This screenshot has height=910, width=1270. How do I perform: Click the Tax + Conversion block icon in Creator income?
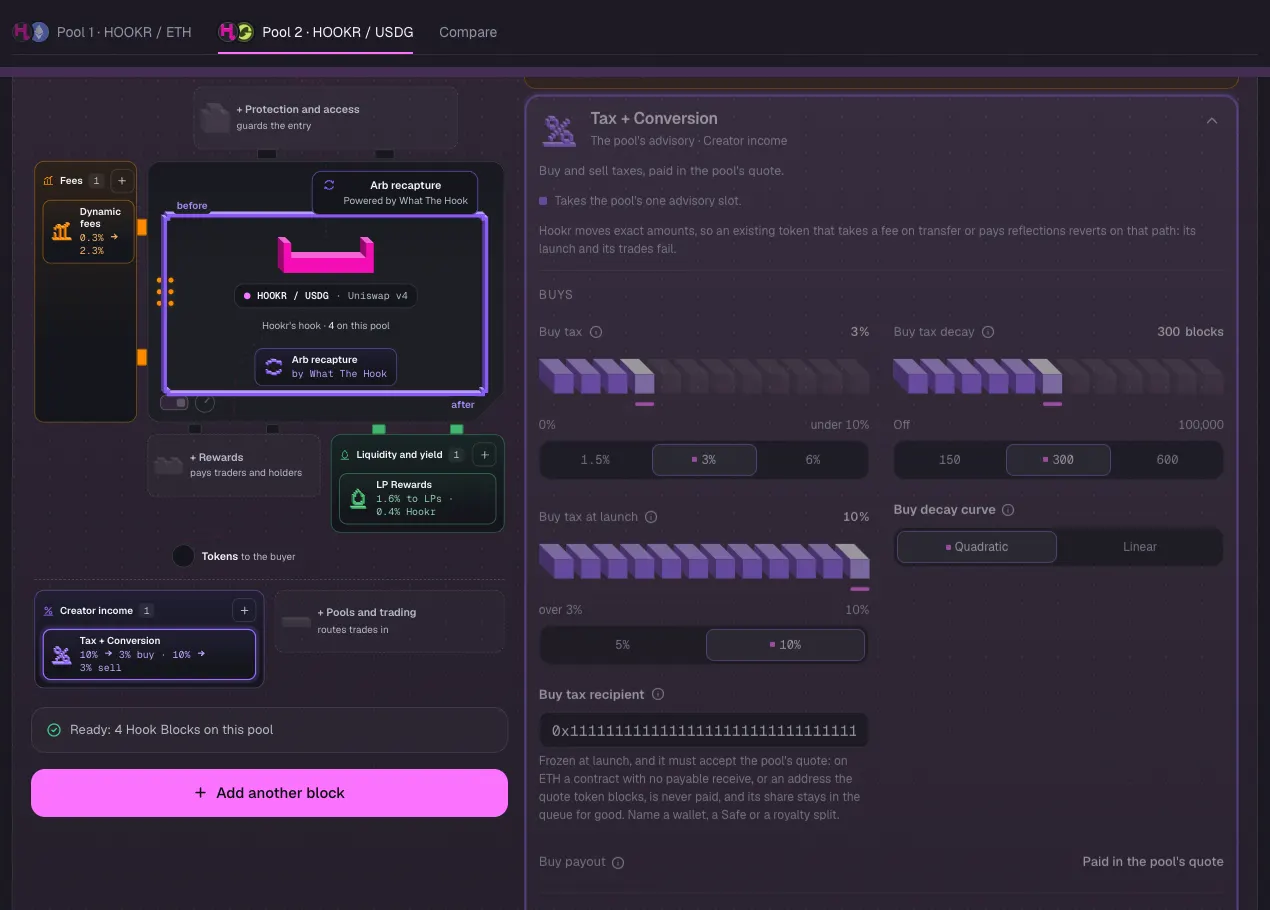coord(62,655)
